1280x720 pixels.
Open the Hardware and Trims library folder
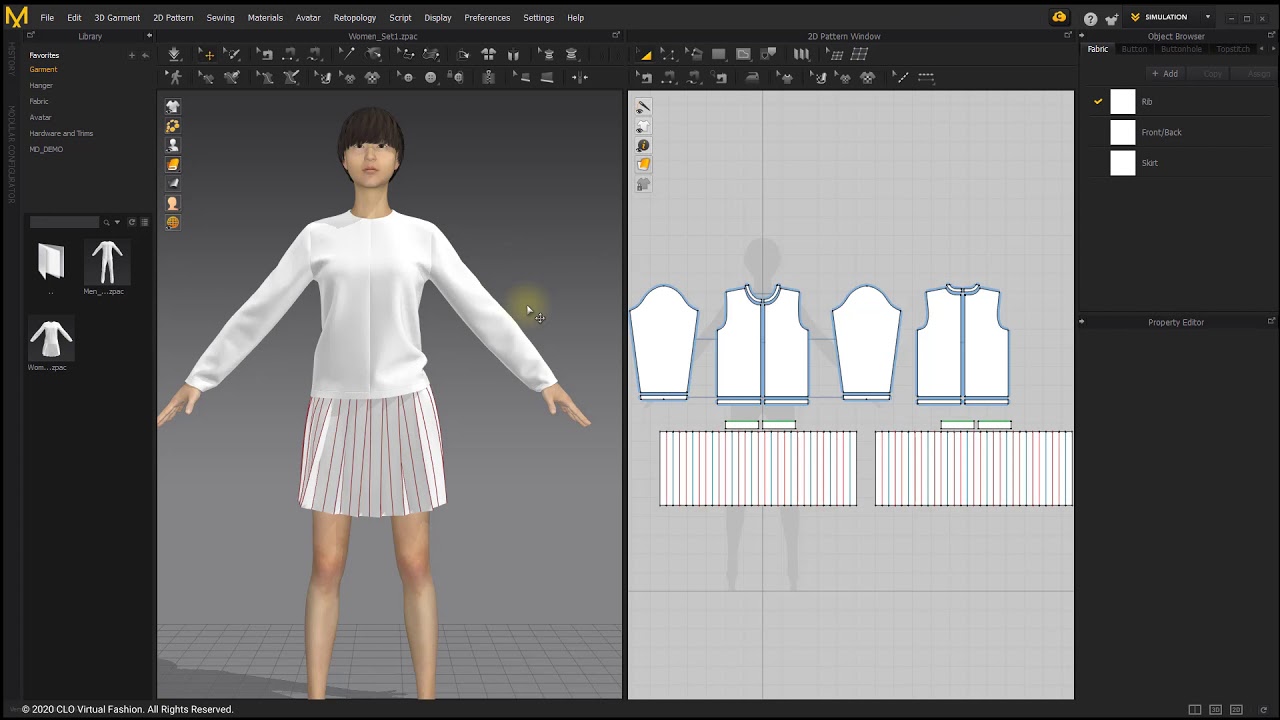tap(61, 133)
